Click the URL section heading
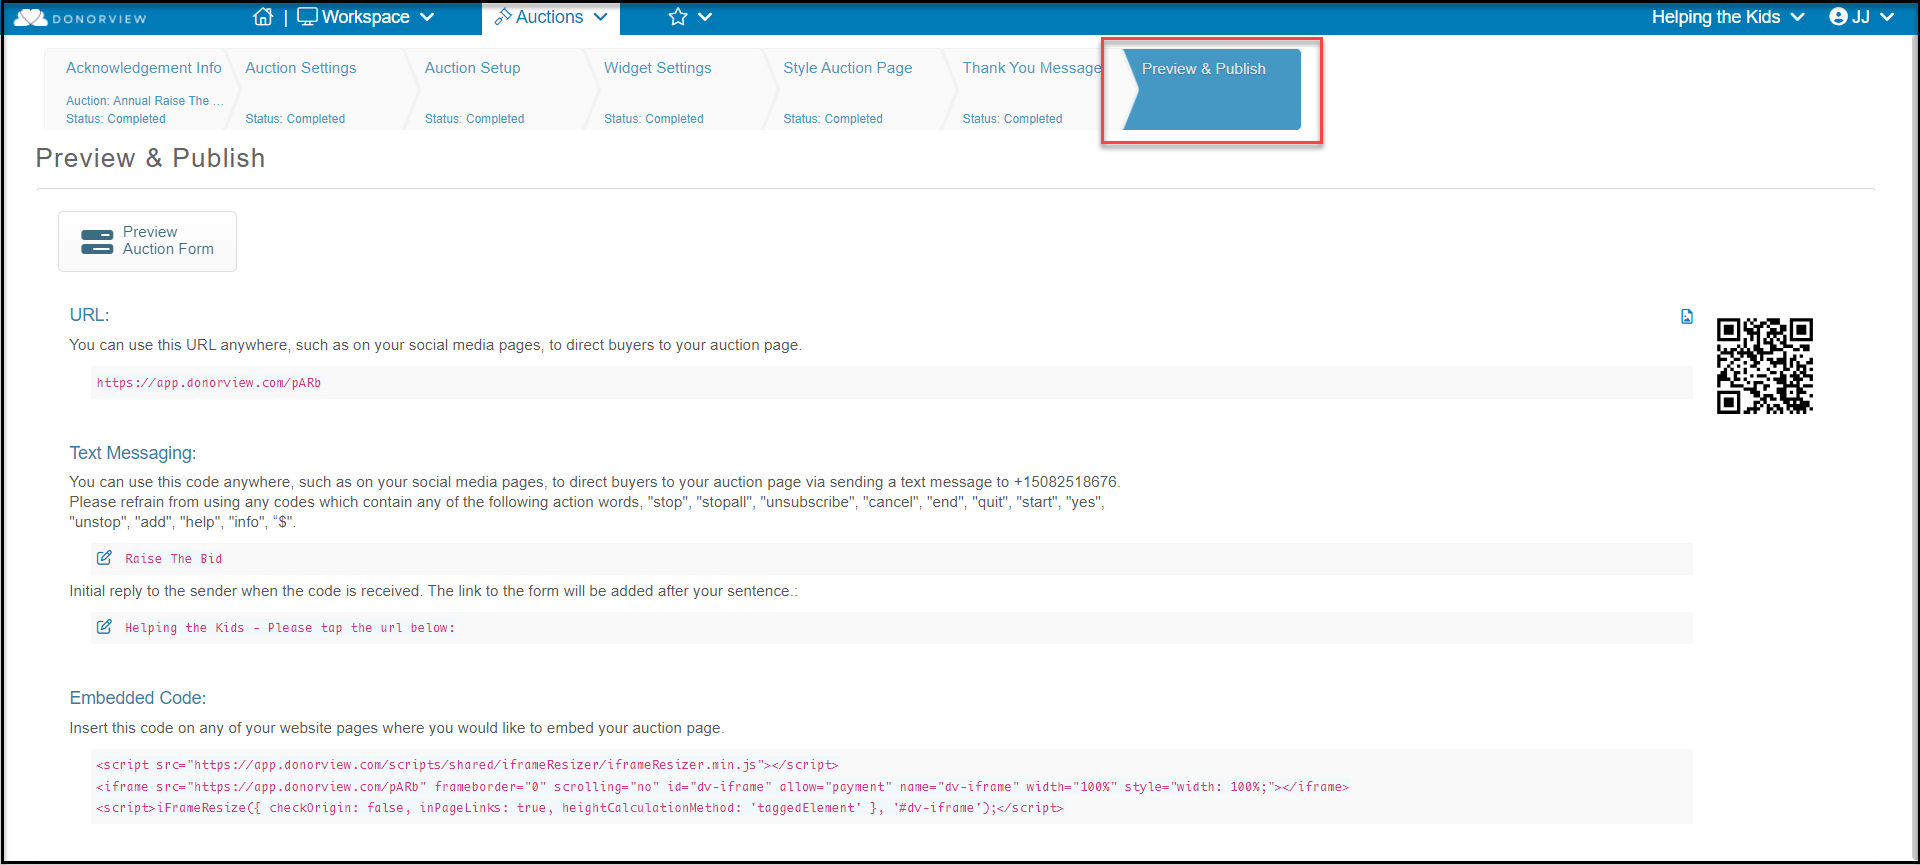This screenshot has width=1920, height=865. [x=89, y=315]
